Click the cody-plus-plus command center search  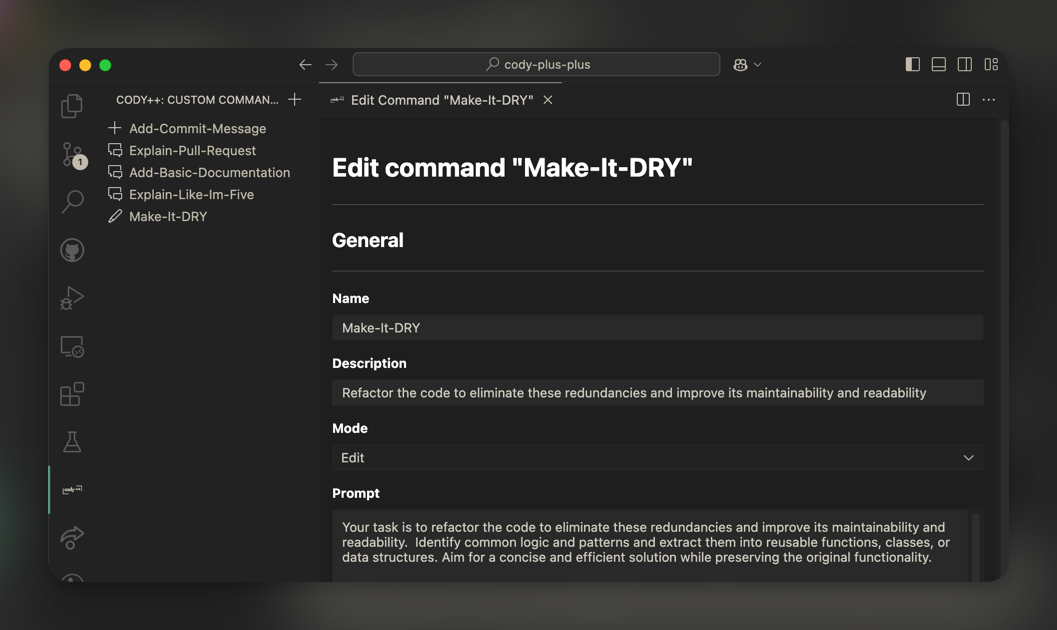pyautogui.click(x=536, y=64)
